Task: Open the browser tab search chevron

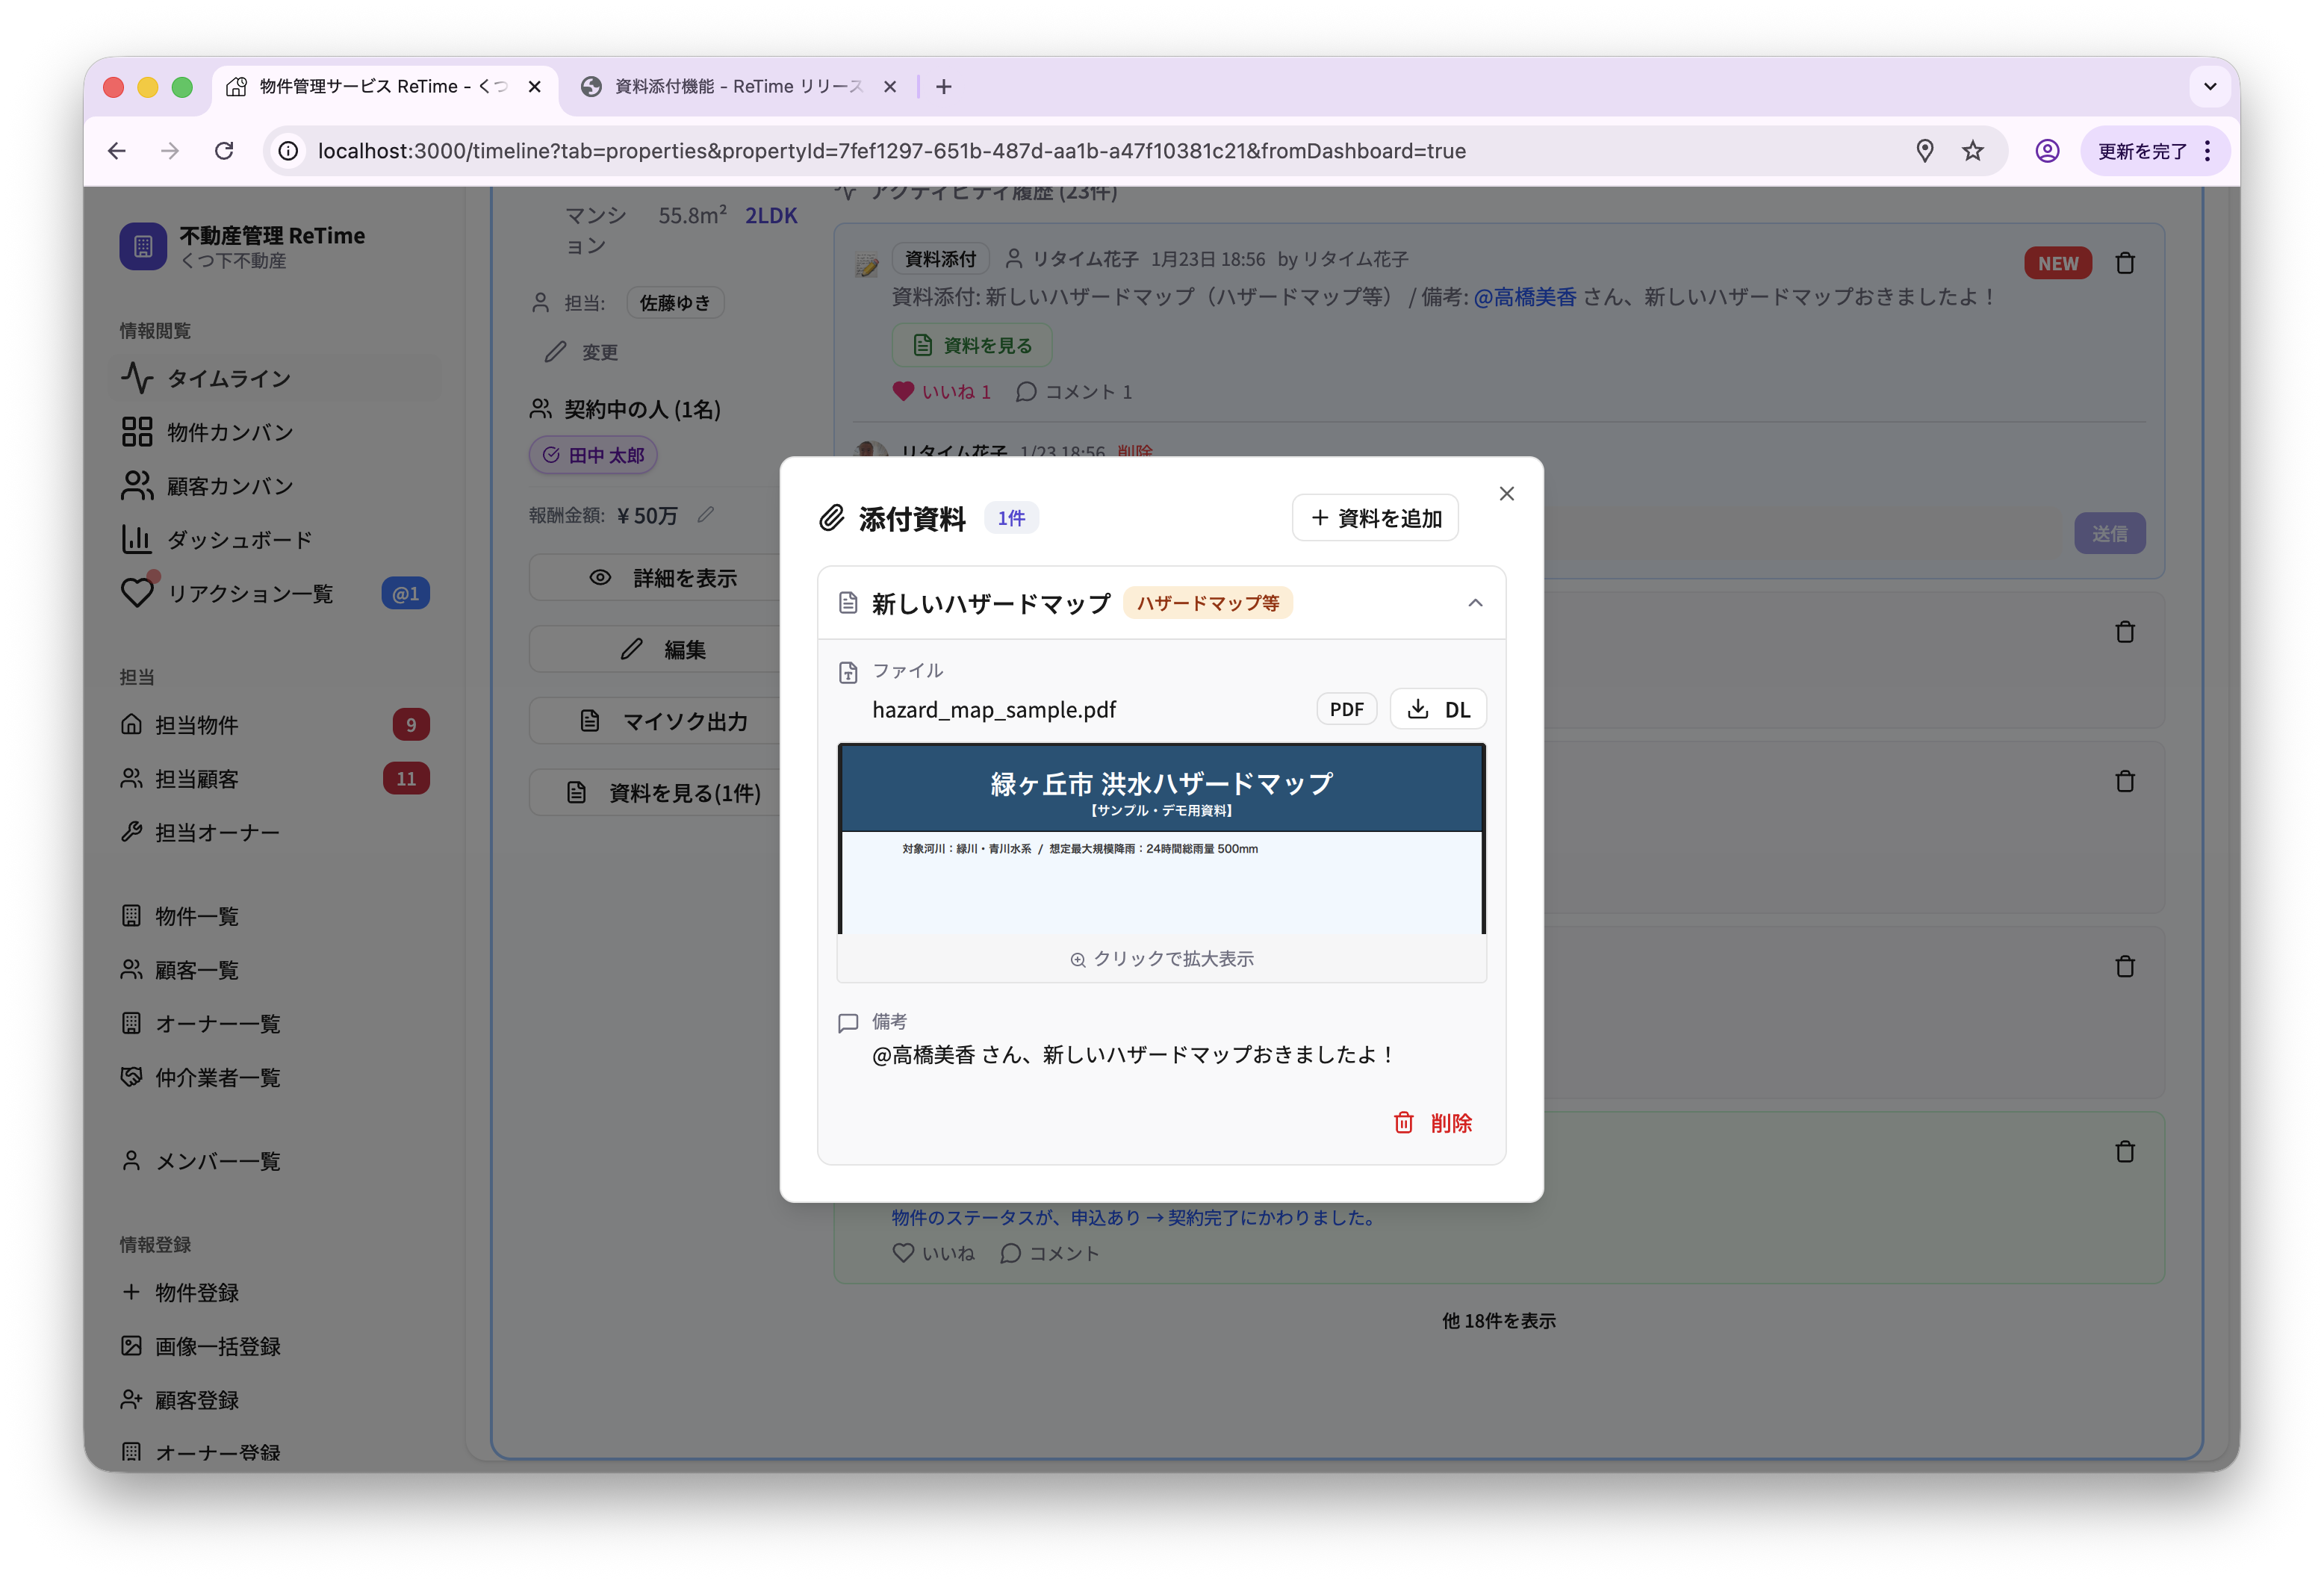Action: tap(2210, 86)
